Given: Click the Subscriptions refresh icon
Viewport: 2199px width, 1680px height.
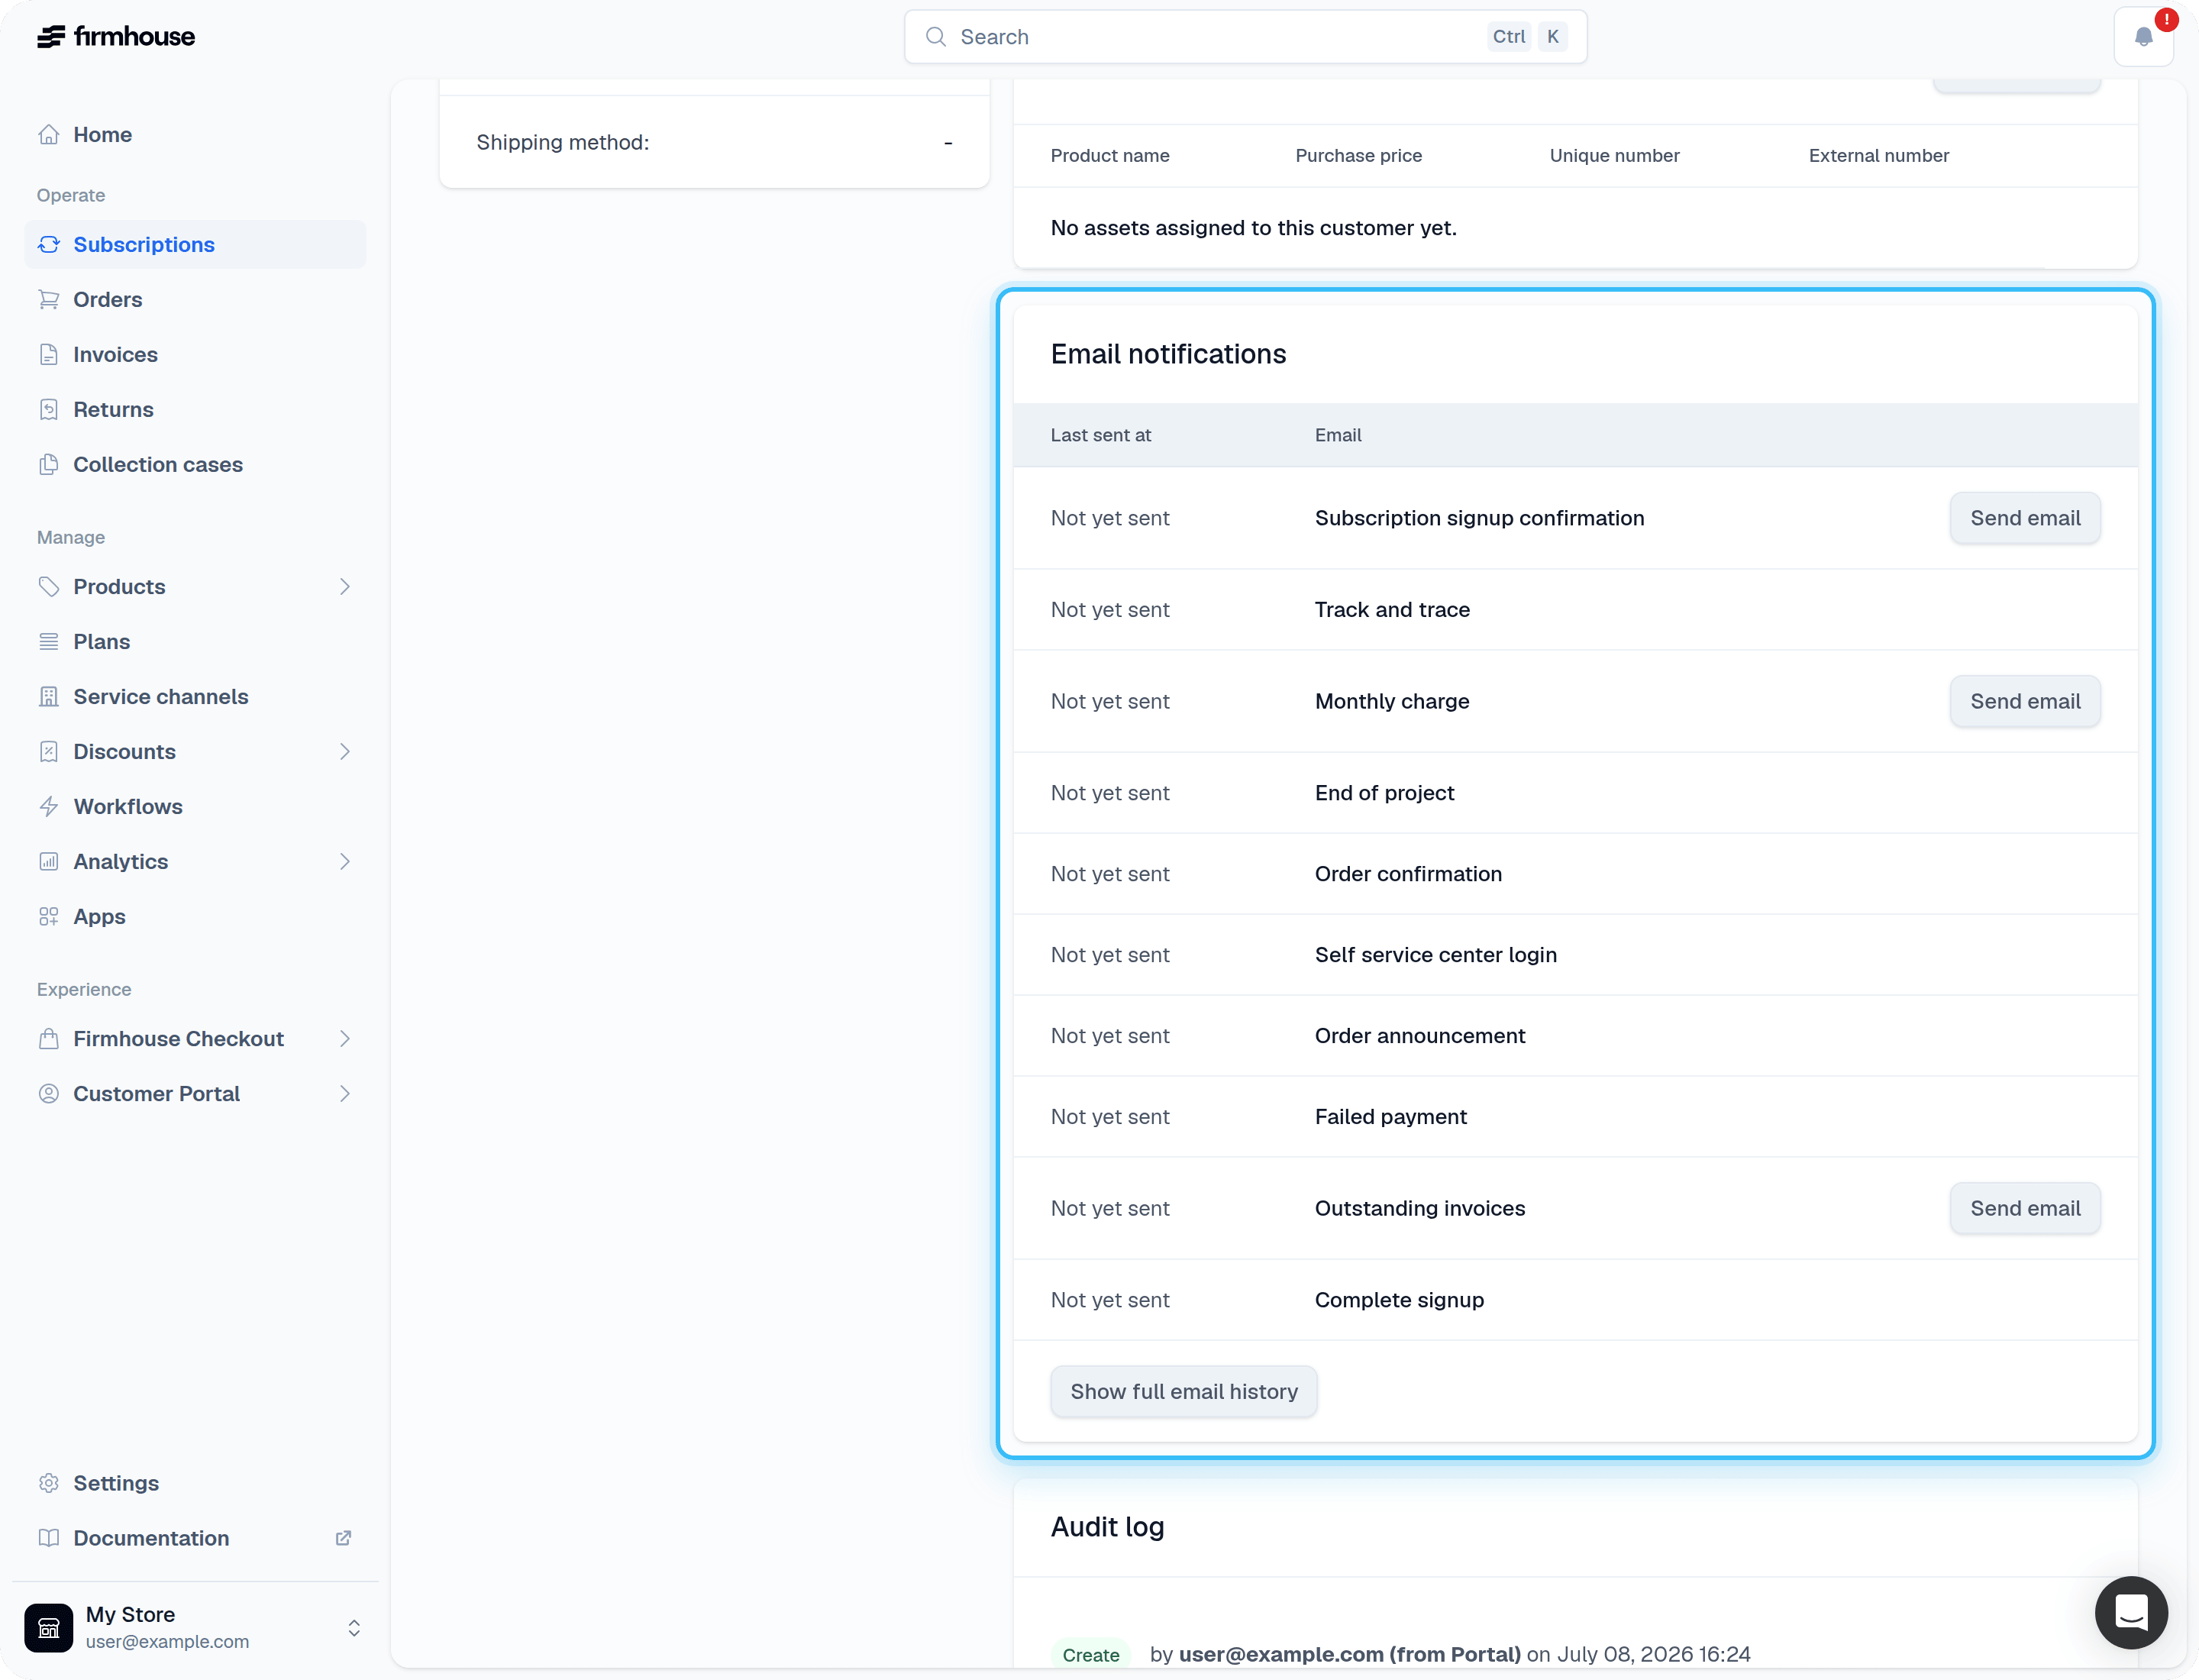Looking at the screenshot, I should pos(49,244).
